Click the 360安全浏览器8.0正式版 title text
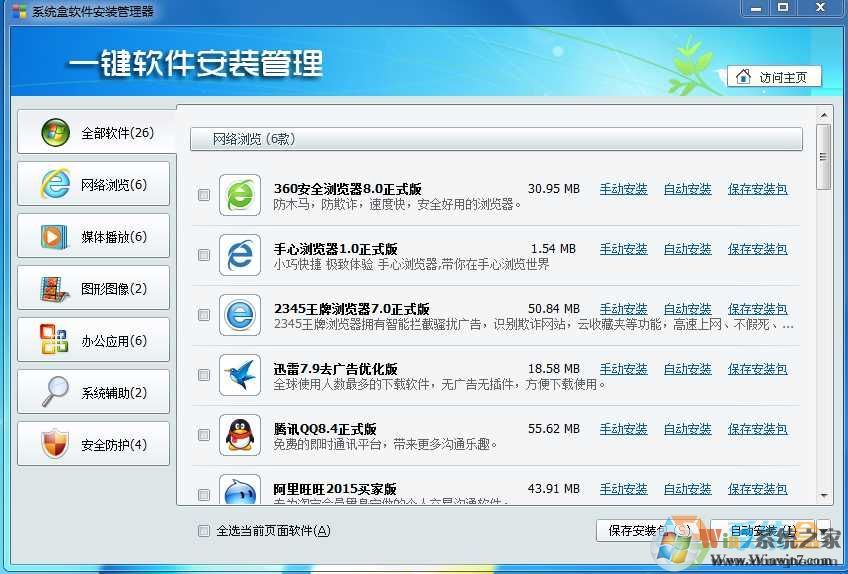Image resolution: width=848 pixels, height=574 pixels. pyautogui.click(x=347, y=189)
